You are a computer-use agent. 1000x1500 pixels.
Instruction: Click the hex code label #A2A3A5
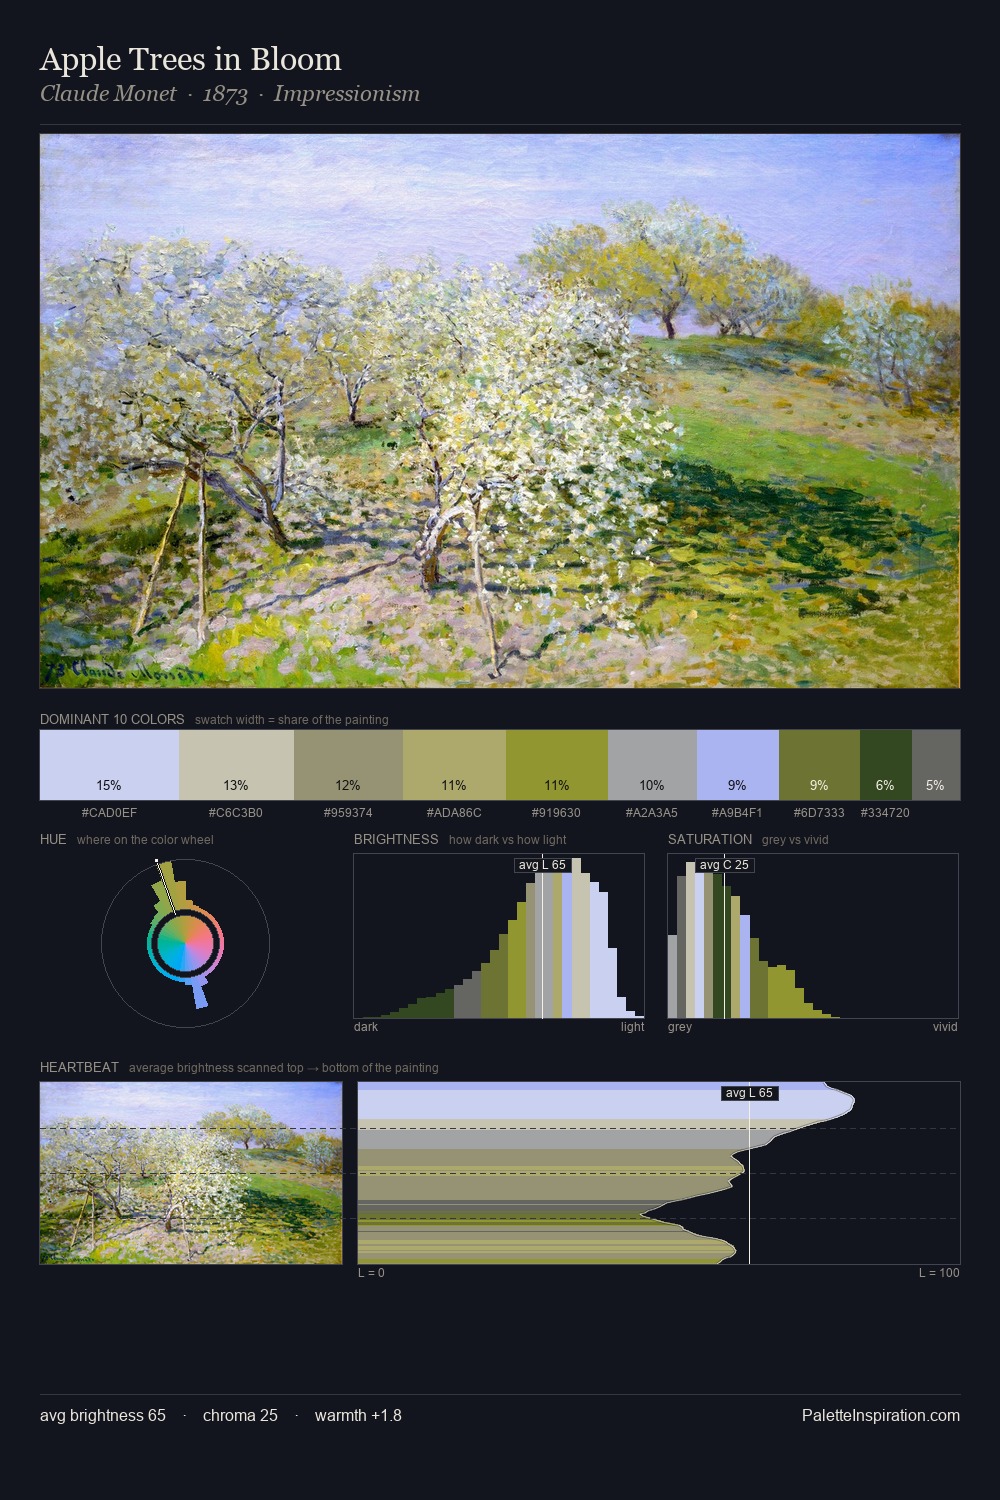coord(652,813)
